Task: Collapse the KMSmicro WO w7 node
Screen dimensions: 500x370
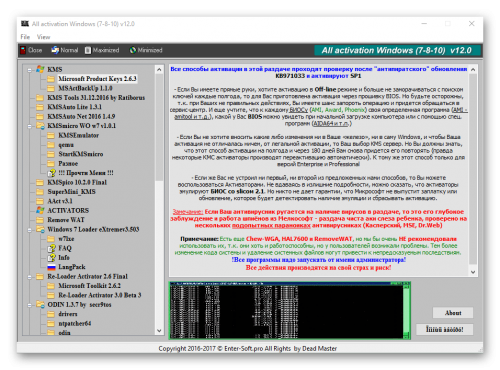Action: click(30, 126)
